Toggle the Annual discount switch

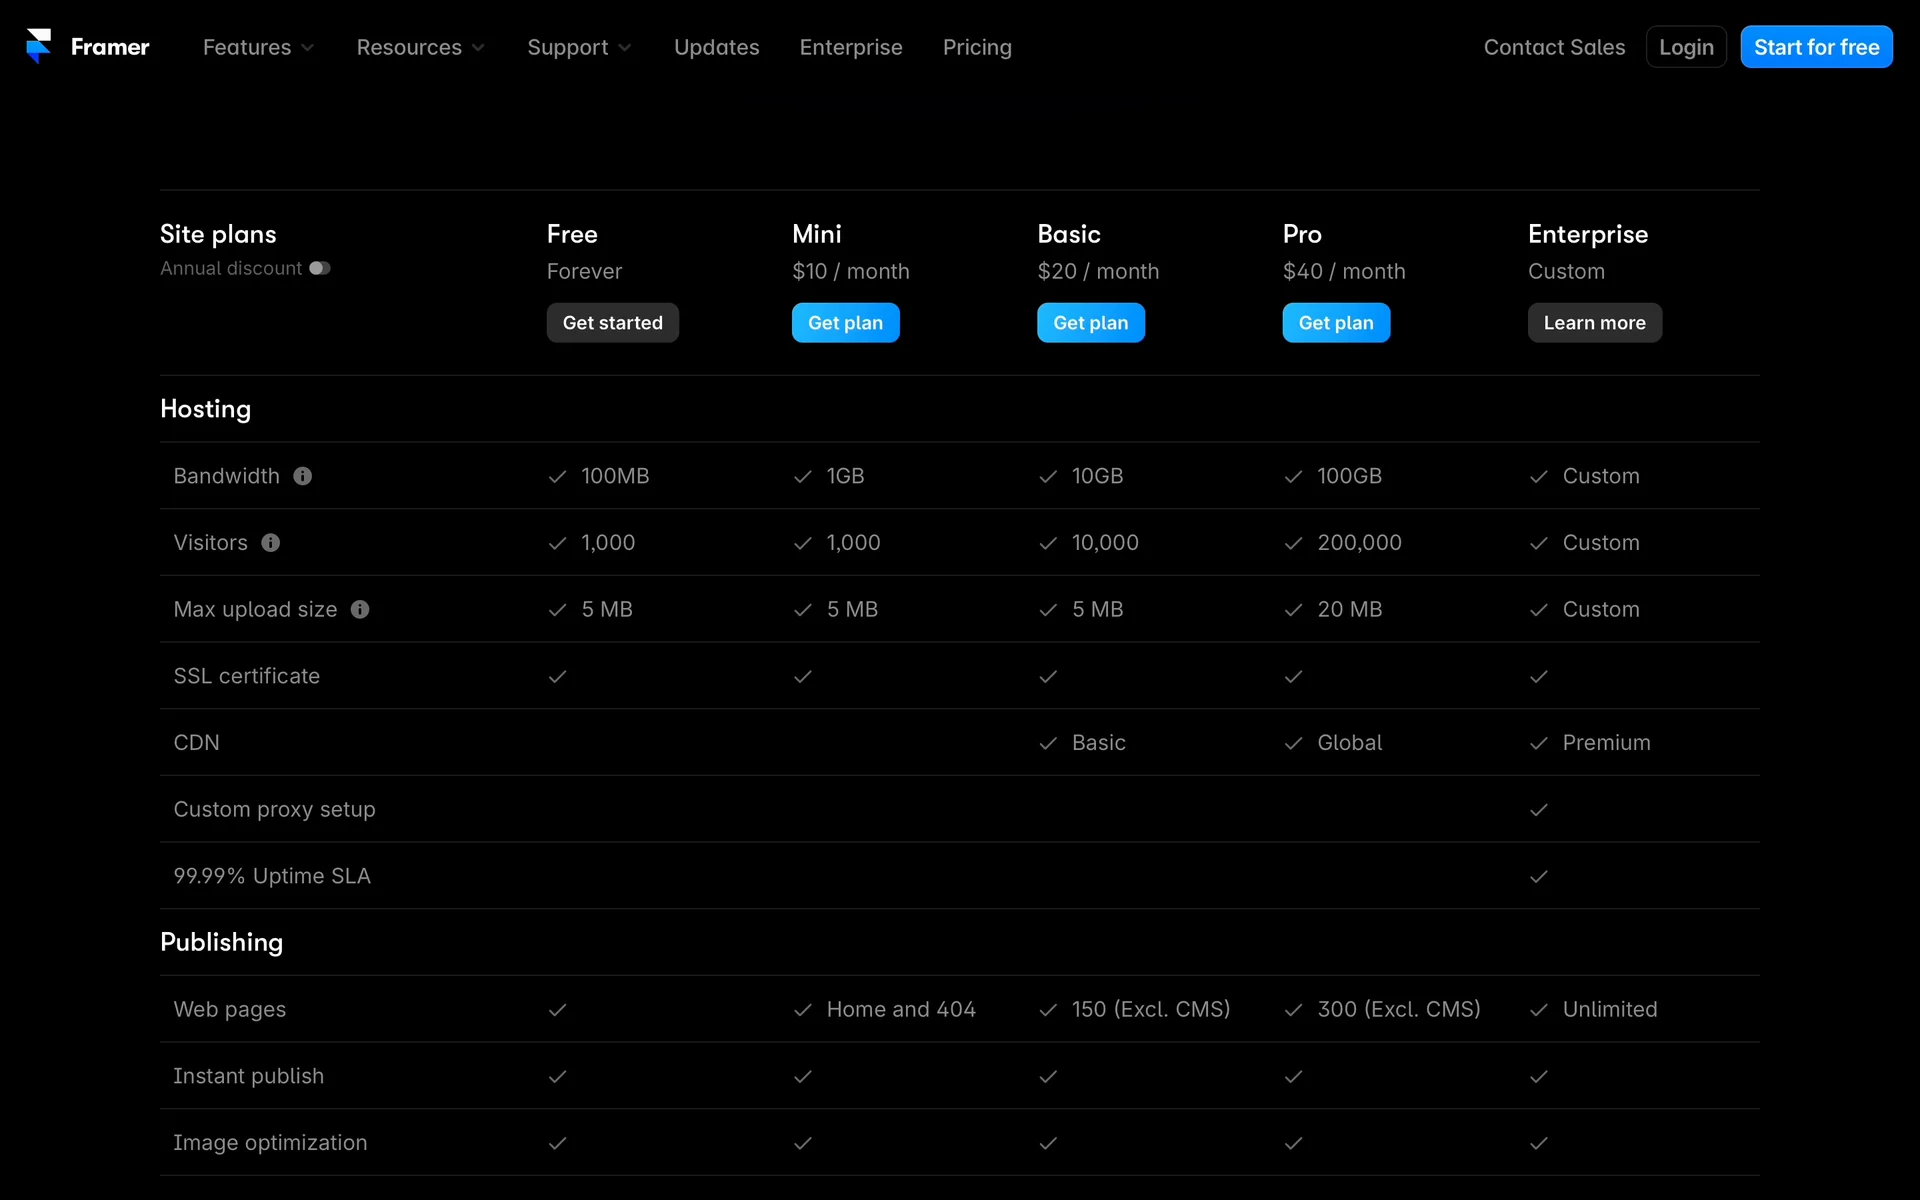coord(320,268)
